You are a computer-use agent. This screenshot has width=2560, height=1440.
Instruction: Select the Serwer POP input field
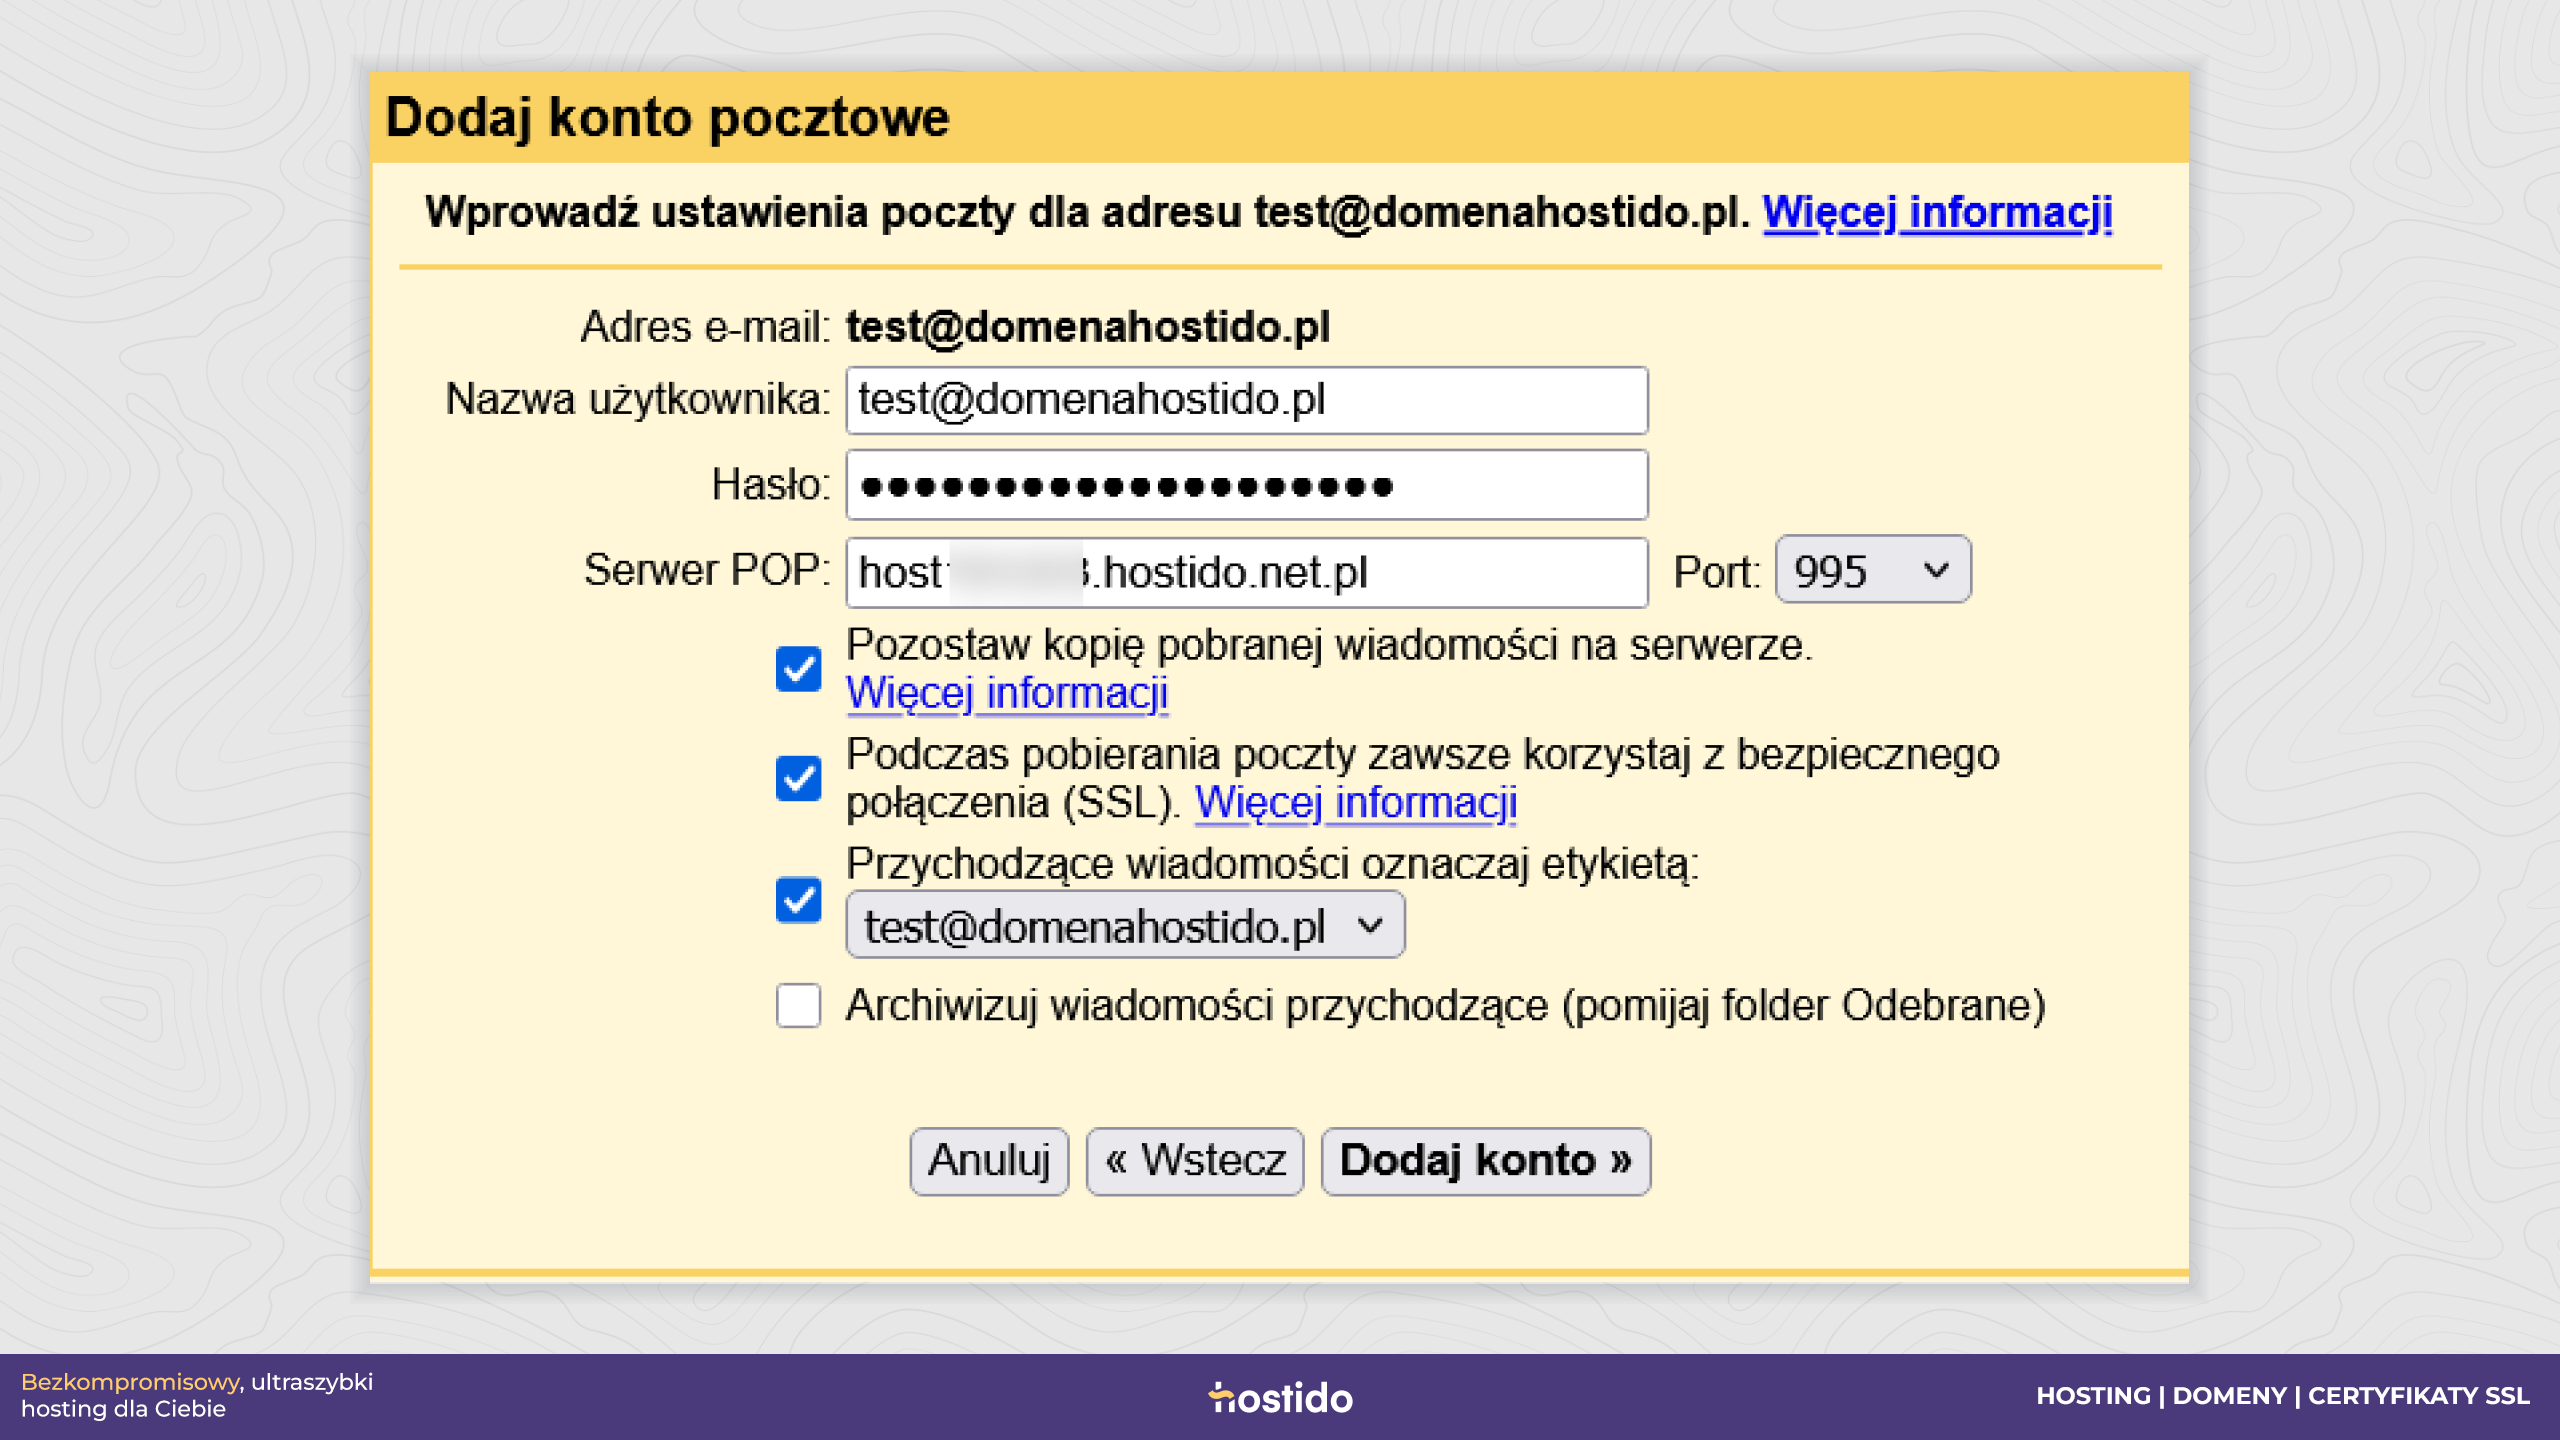pos(1247,572)
